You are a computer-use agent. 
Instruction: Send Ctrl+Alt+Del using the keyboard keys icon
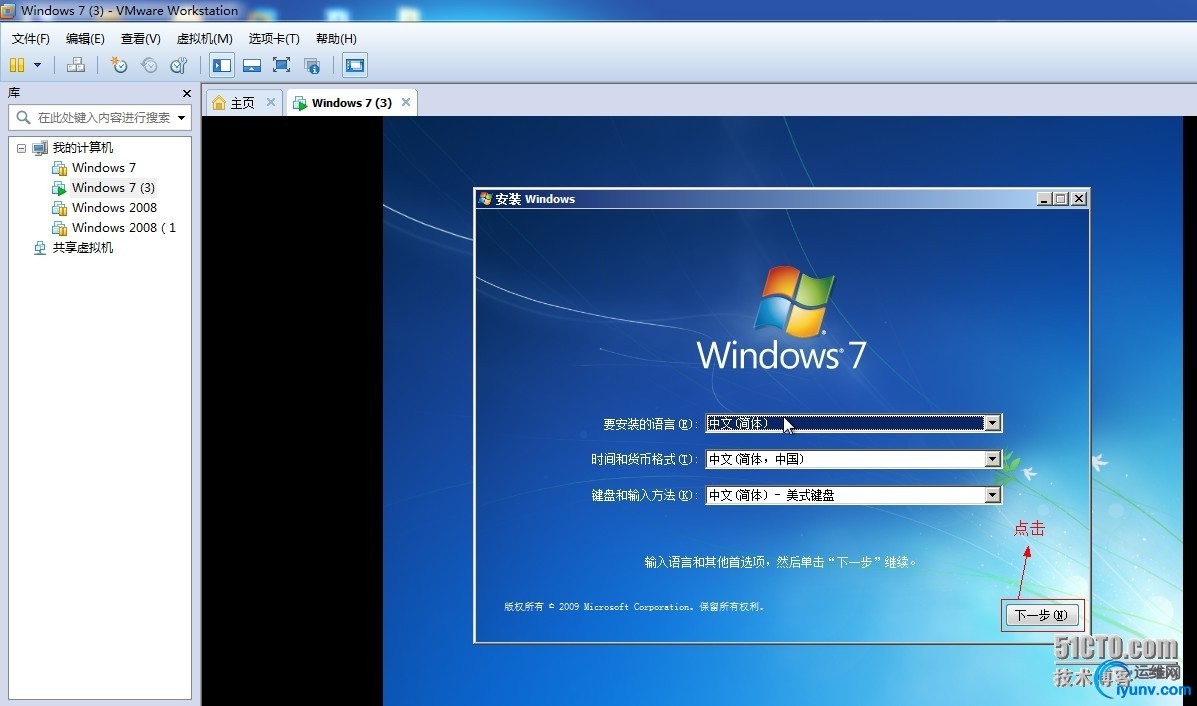76,65
